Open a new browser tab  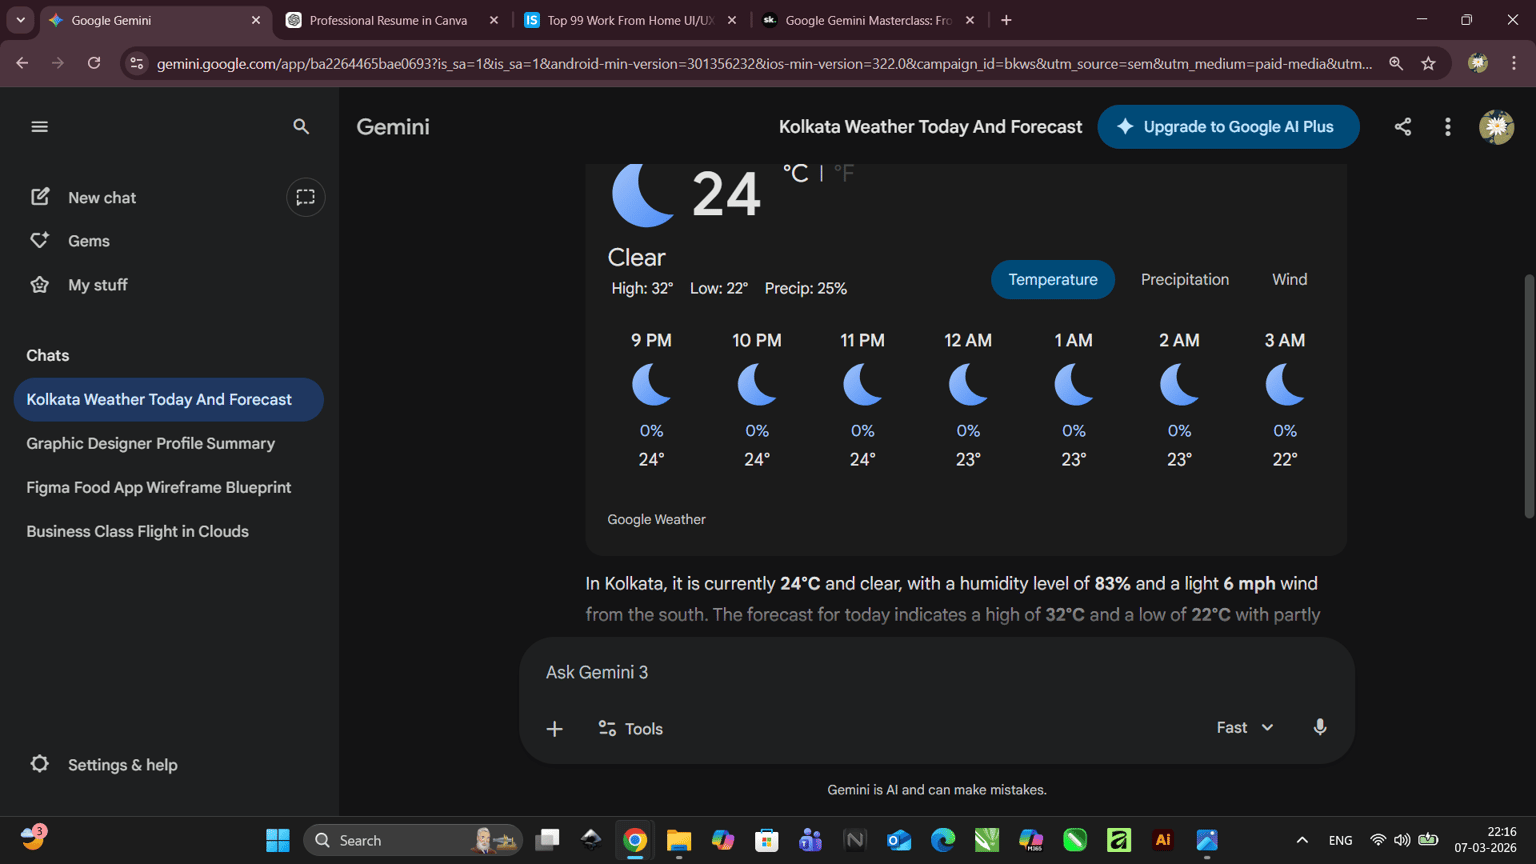click(x=1006, y=20)
